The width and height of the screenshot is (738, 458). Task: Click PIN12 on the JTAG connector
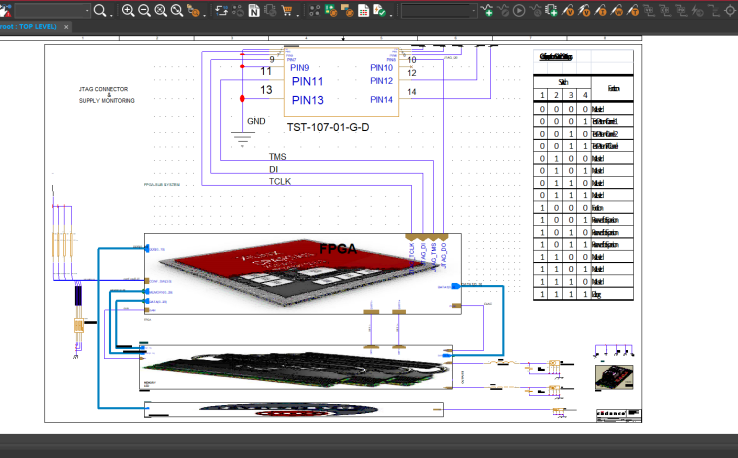381,81
